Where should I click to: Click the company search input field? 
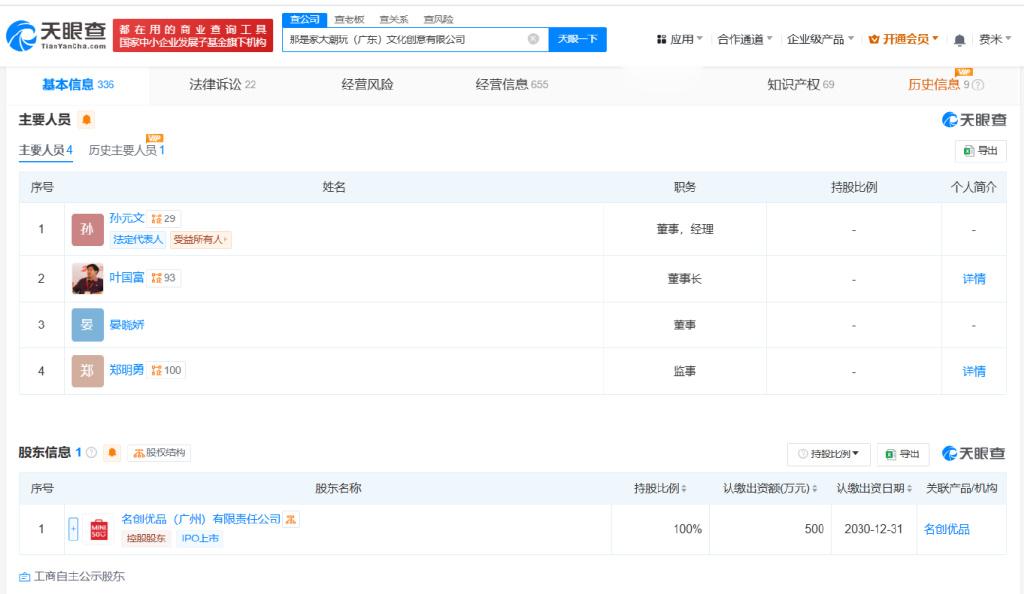point(407,39)
